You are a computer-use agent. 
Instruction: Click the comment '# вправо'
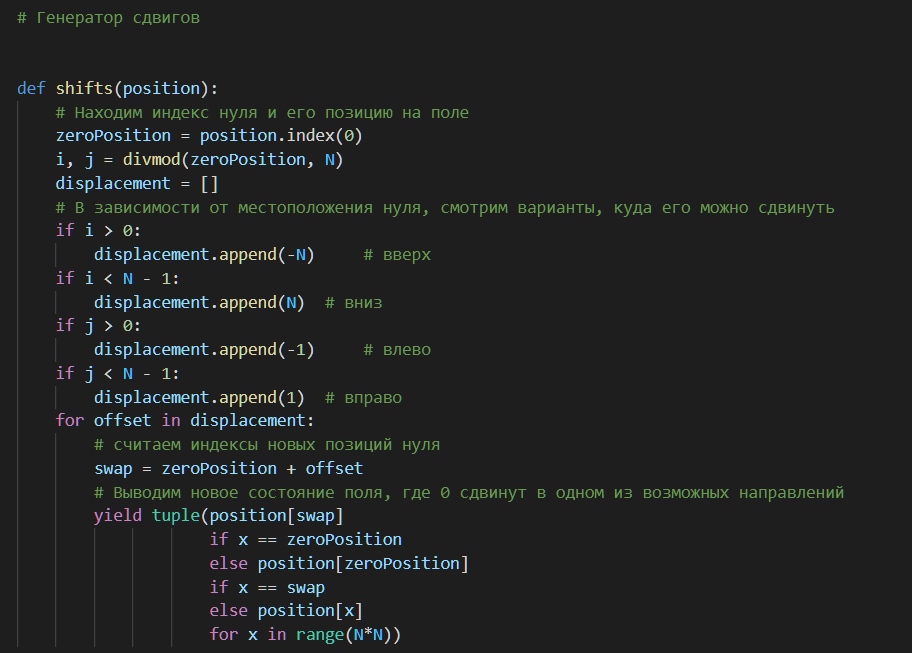coord(364,397)
